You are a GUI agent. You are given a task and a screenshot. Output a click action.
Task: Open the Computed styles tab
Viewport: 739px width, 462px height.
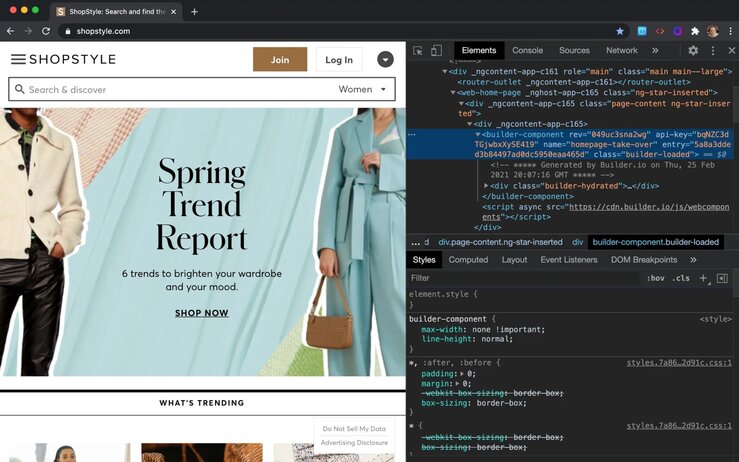tap(468, 260)
